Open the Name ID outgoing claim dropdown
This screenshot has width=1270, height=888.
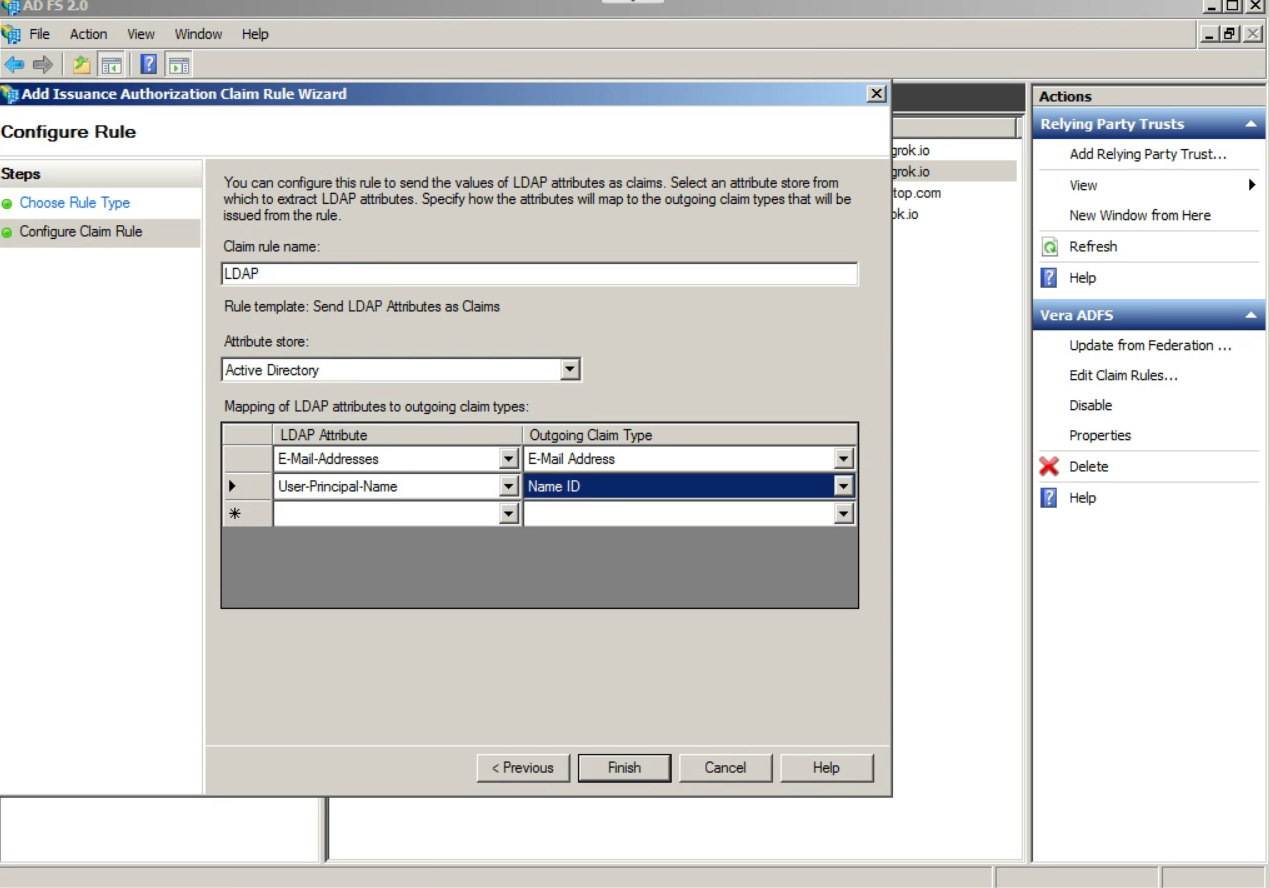click(x=844, y=487)
